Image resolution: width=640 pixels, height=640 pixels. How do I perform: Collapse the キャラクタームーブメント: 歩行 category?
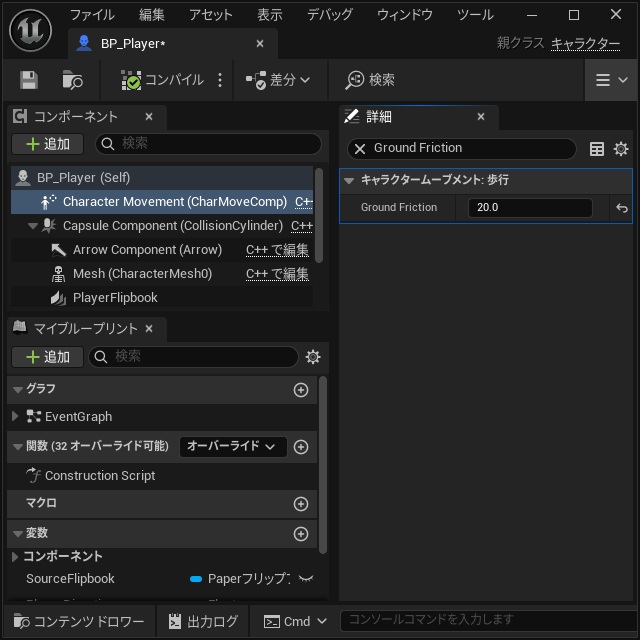[349, 180]
